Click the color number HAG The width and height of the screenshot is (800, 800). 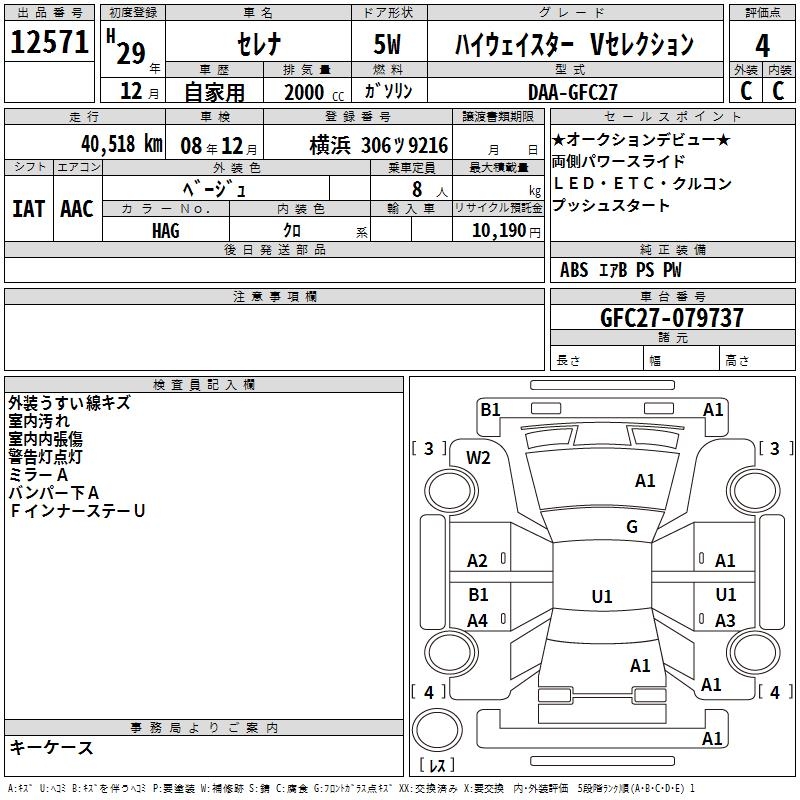(x=166, y=231)
